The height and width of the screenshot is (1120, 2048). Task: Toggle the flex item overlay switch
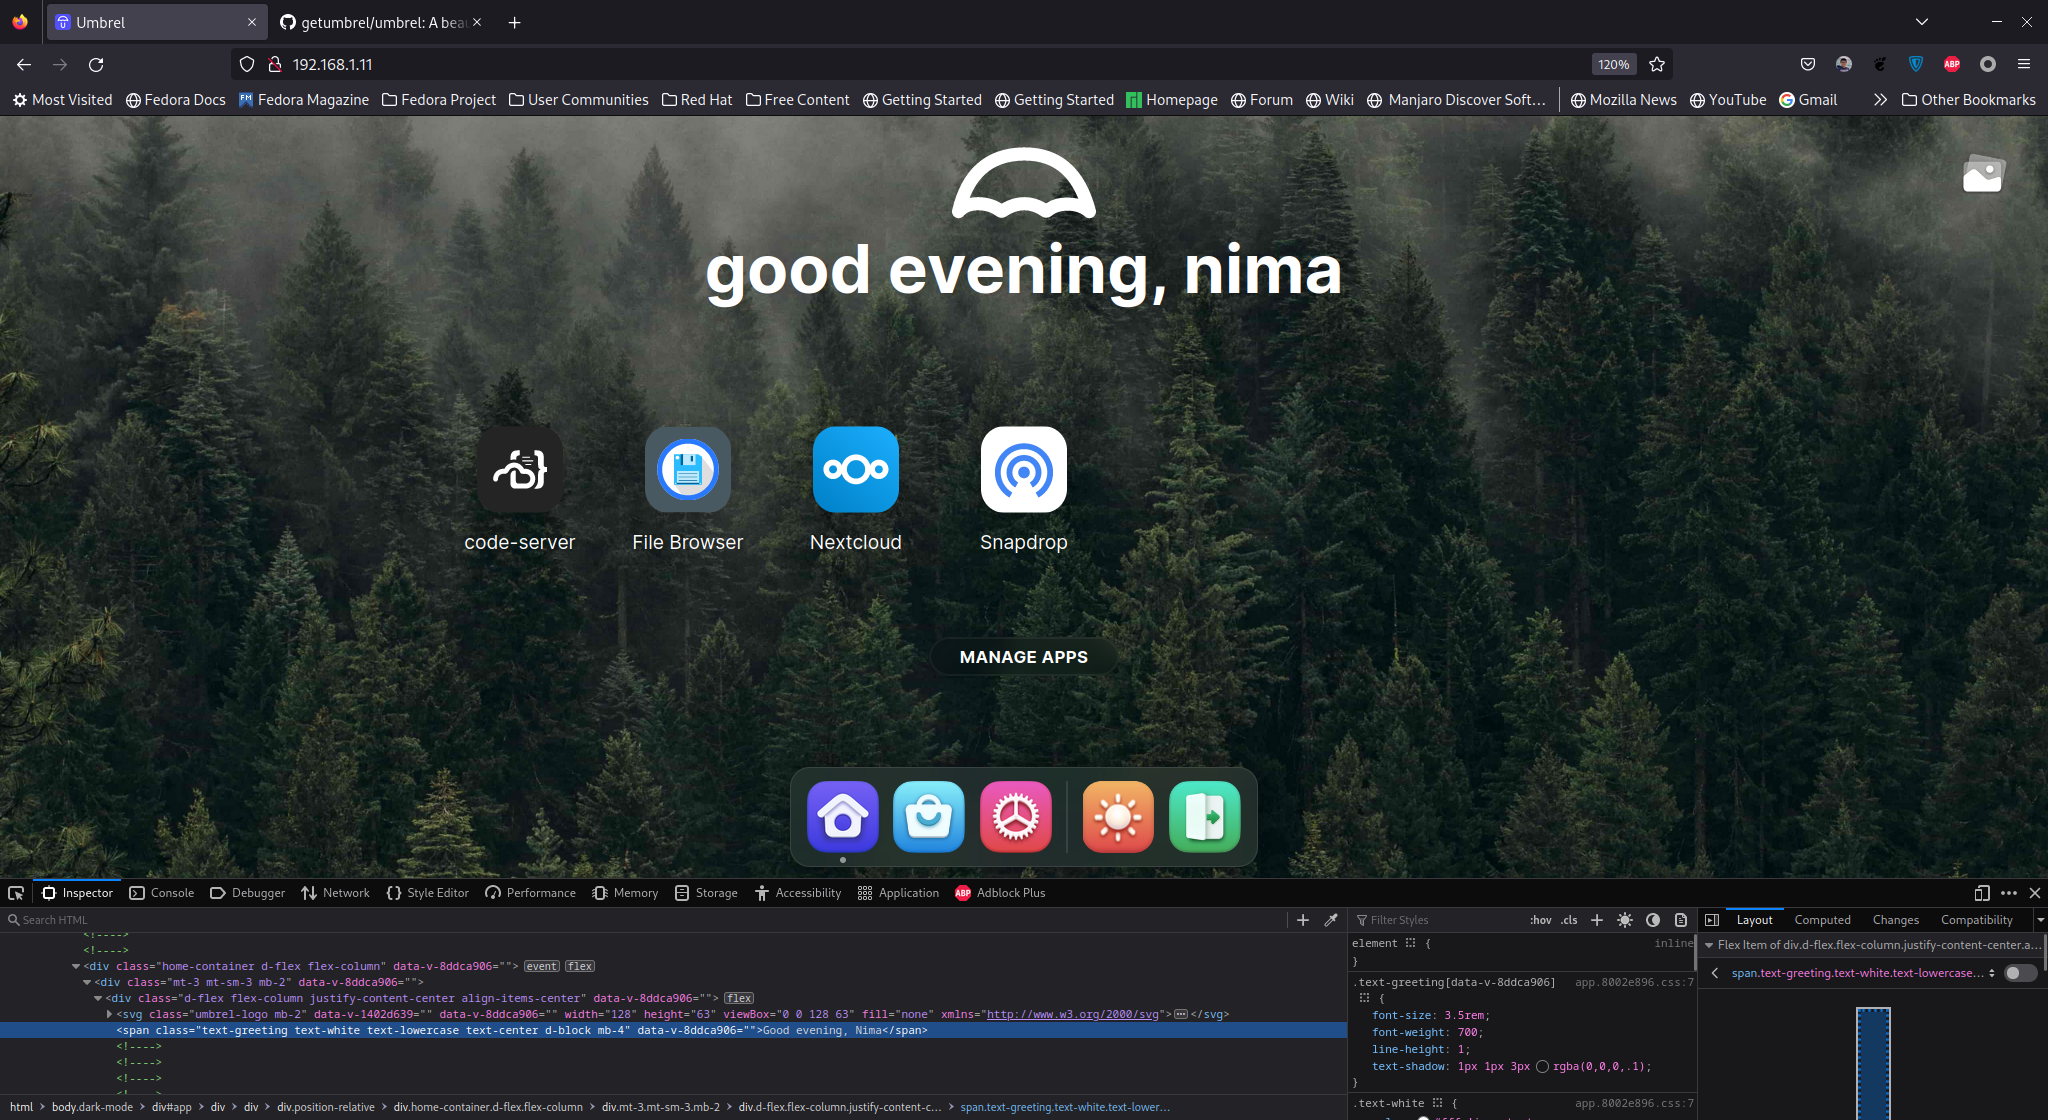2019,973
